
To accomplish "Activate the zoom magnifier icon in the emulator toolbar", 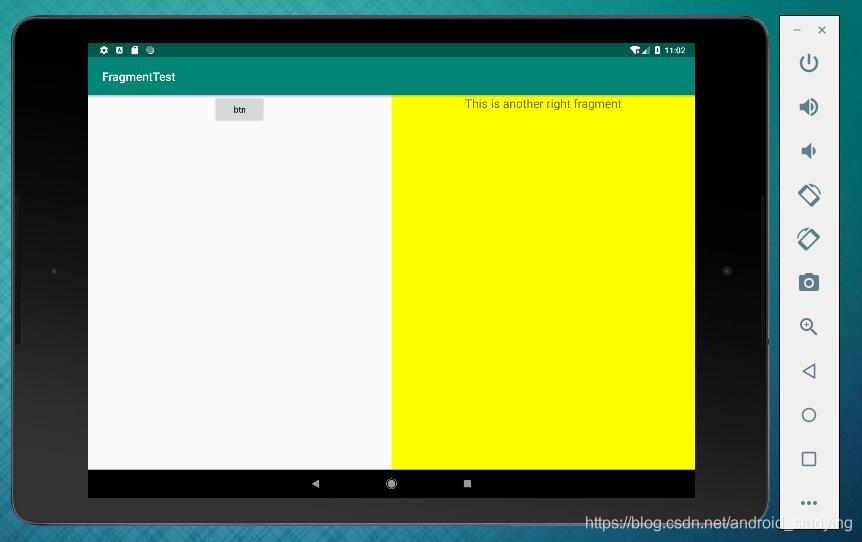I will click(809, 327).
